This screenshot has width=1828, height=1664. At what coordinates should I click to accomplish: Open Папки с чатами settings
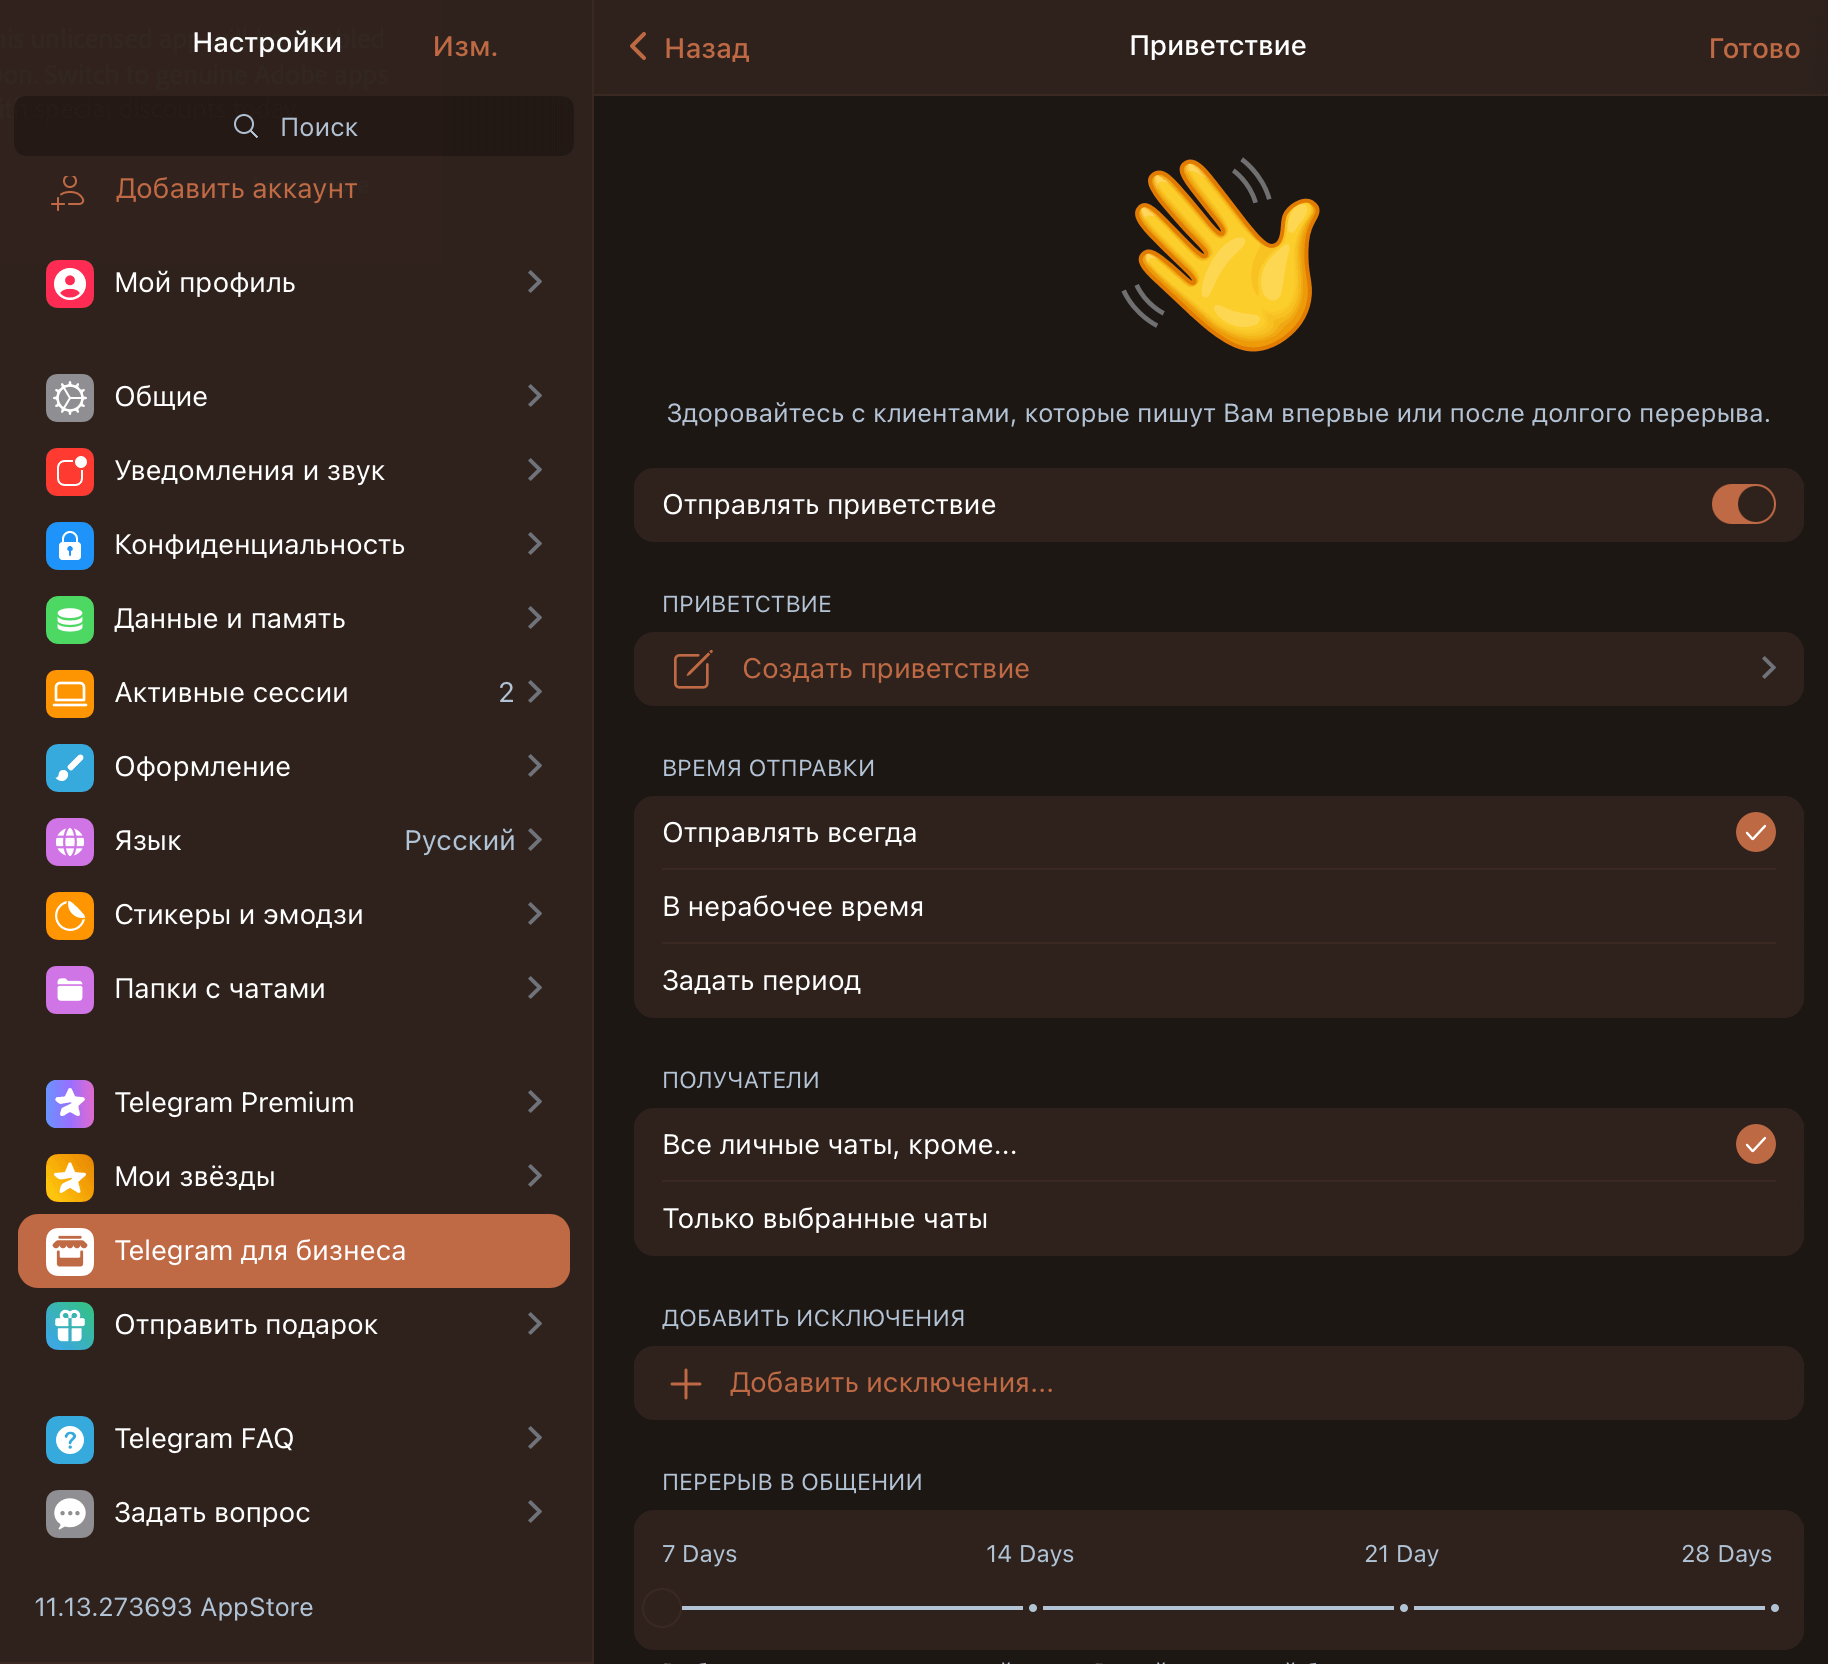294,989
